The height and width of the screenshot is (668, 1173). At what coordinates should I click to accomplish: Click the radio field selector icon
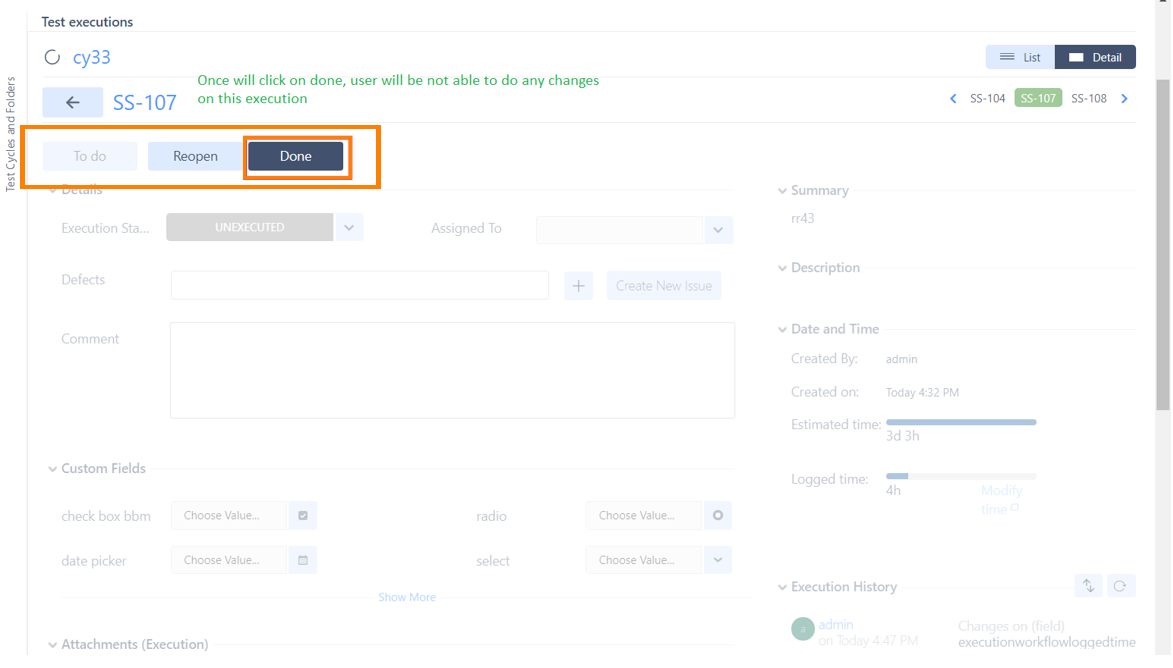(x=718, y=516)
